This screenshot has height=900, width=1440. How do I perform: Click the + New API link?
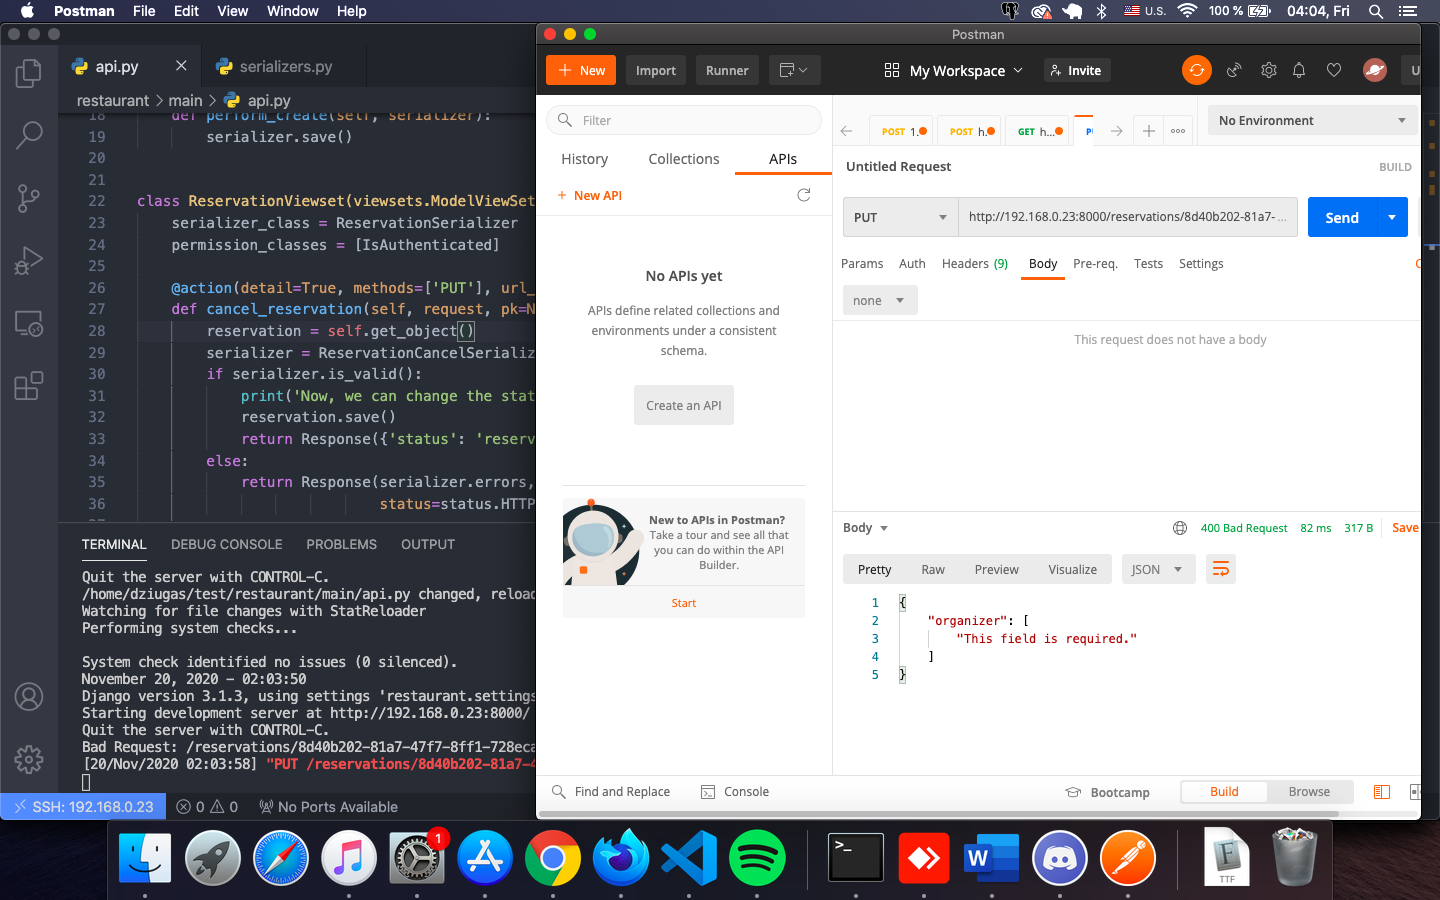(x=590, y=195)
